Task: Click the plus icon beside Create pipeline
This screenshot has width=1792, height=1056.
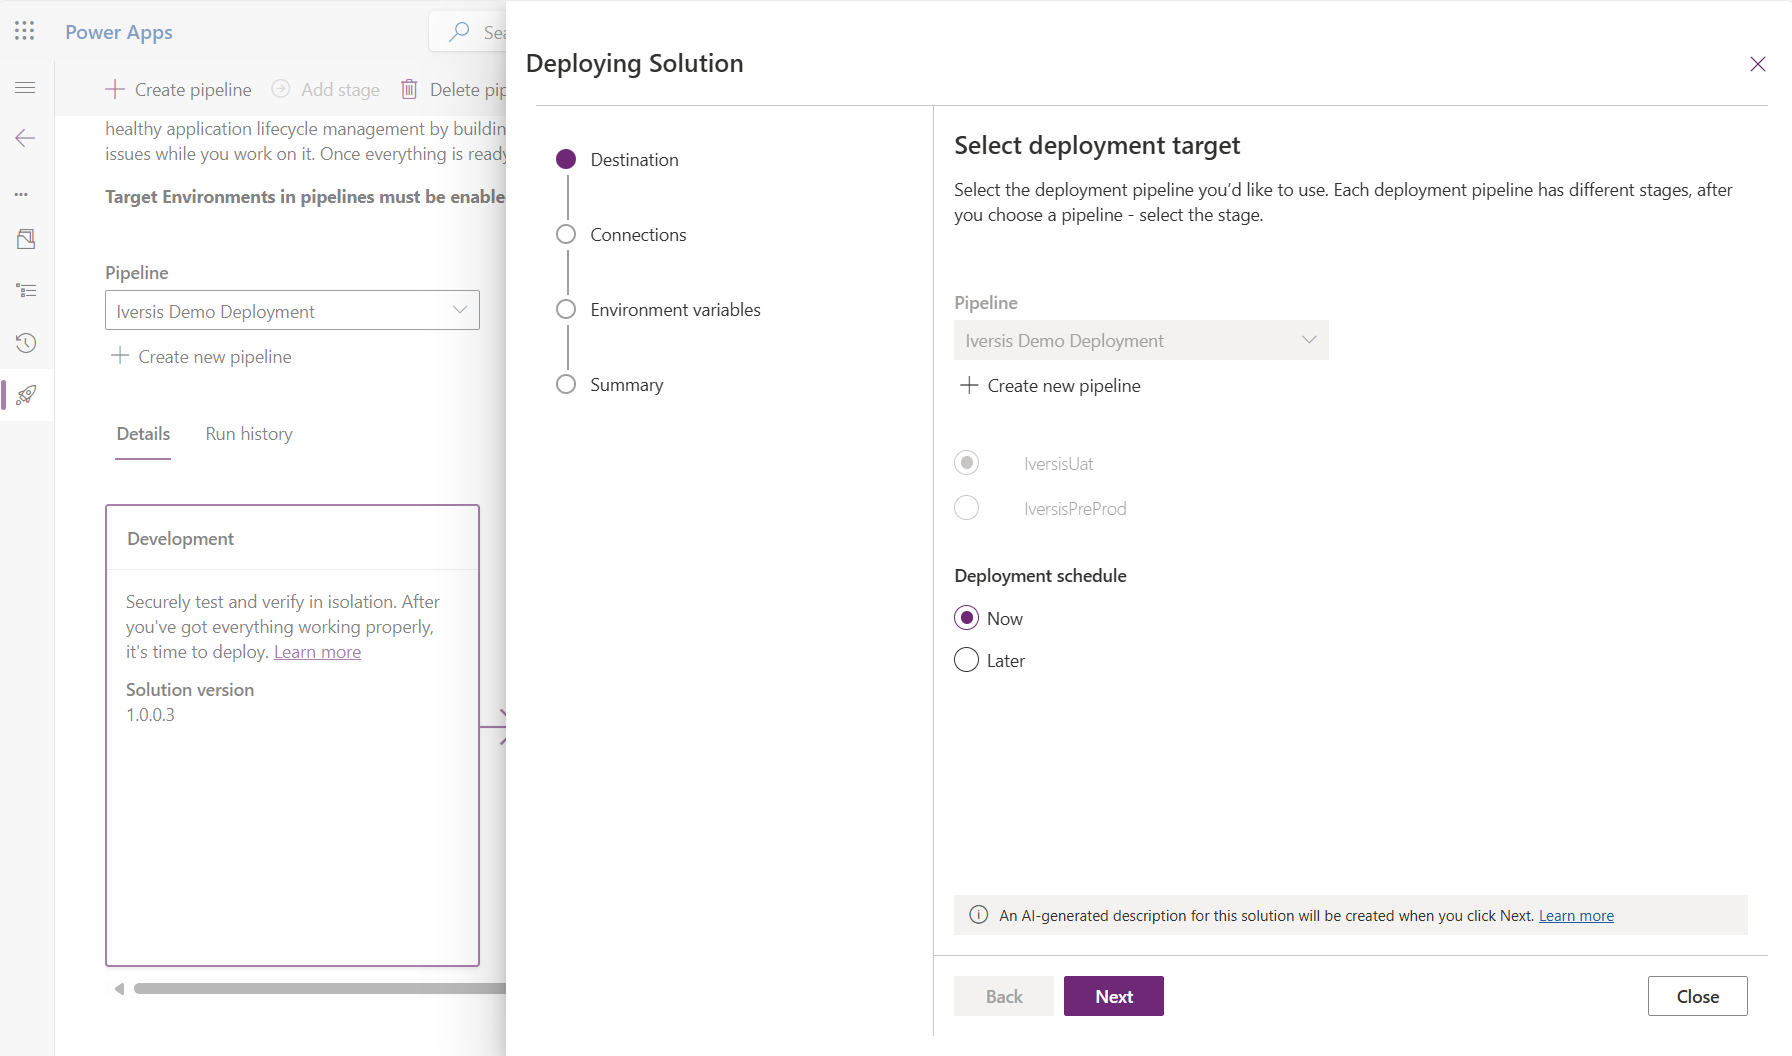Action: click(115, 89)
